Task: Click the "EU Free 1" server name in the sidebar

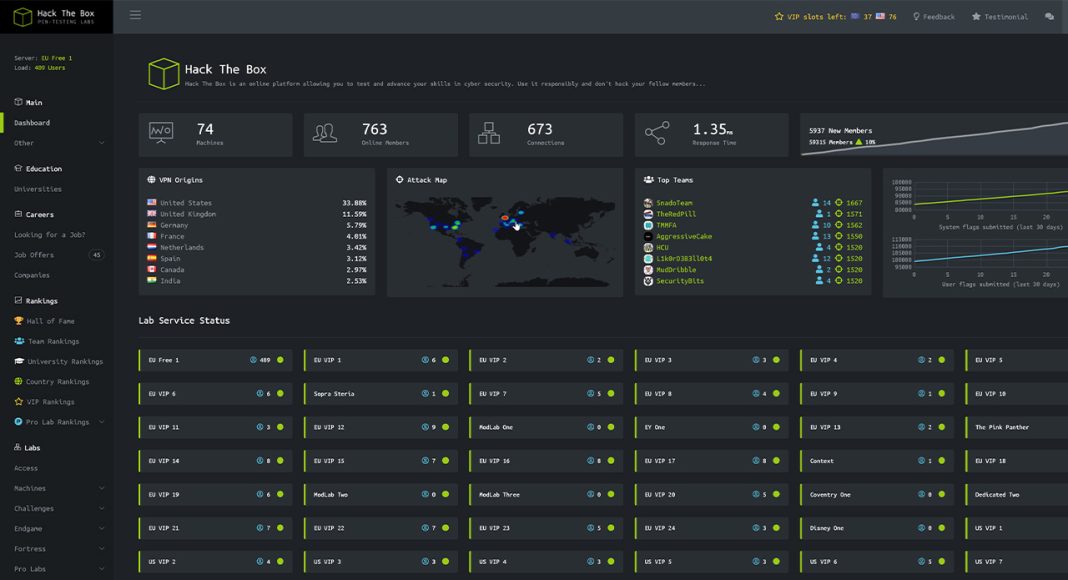Action: (x=57, y=59)
